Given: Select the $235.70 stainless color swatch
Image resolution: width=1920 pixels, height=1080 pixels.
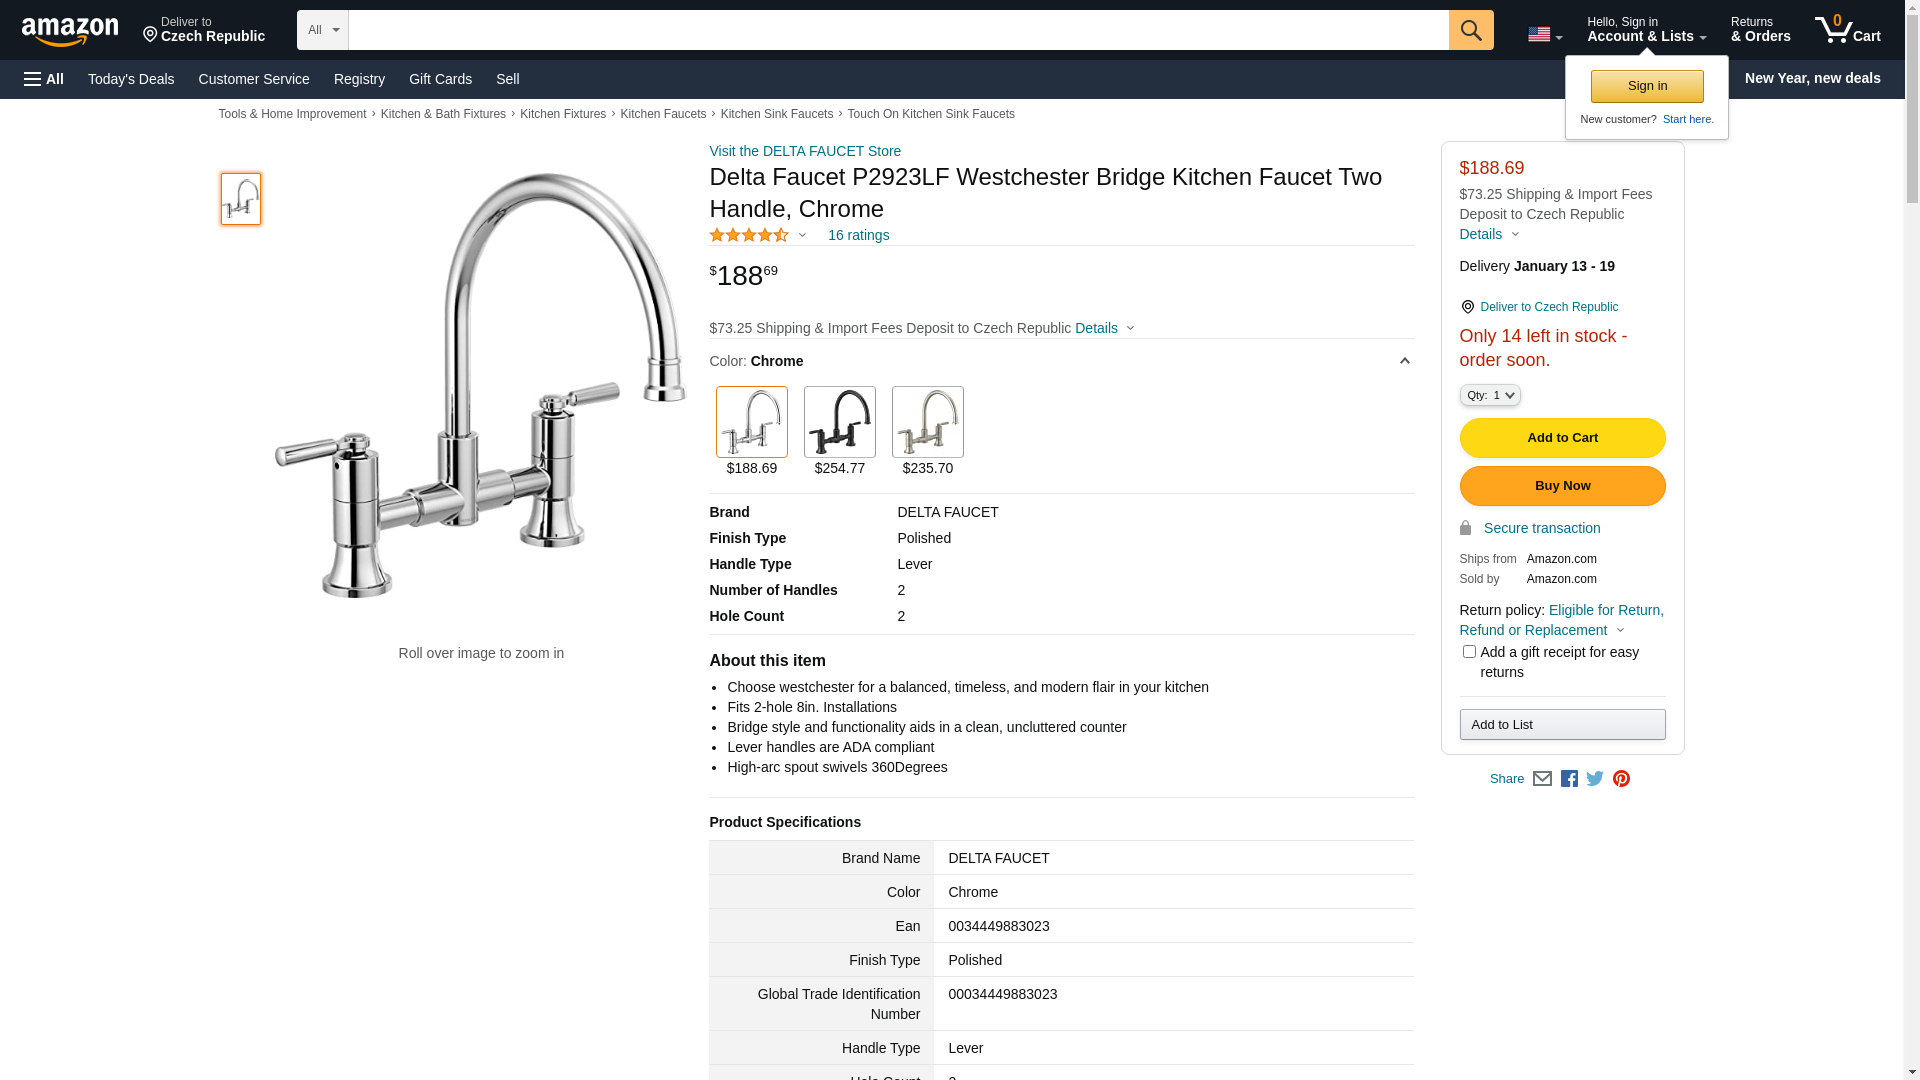Looking at the screenshot, I should (928, 422).
